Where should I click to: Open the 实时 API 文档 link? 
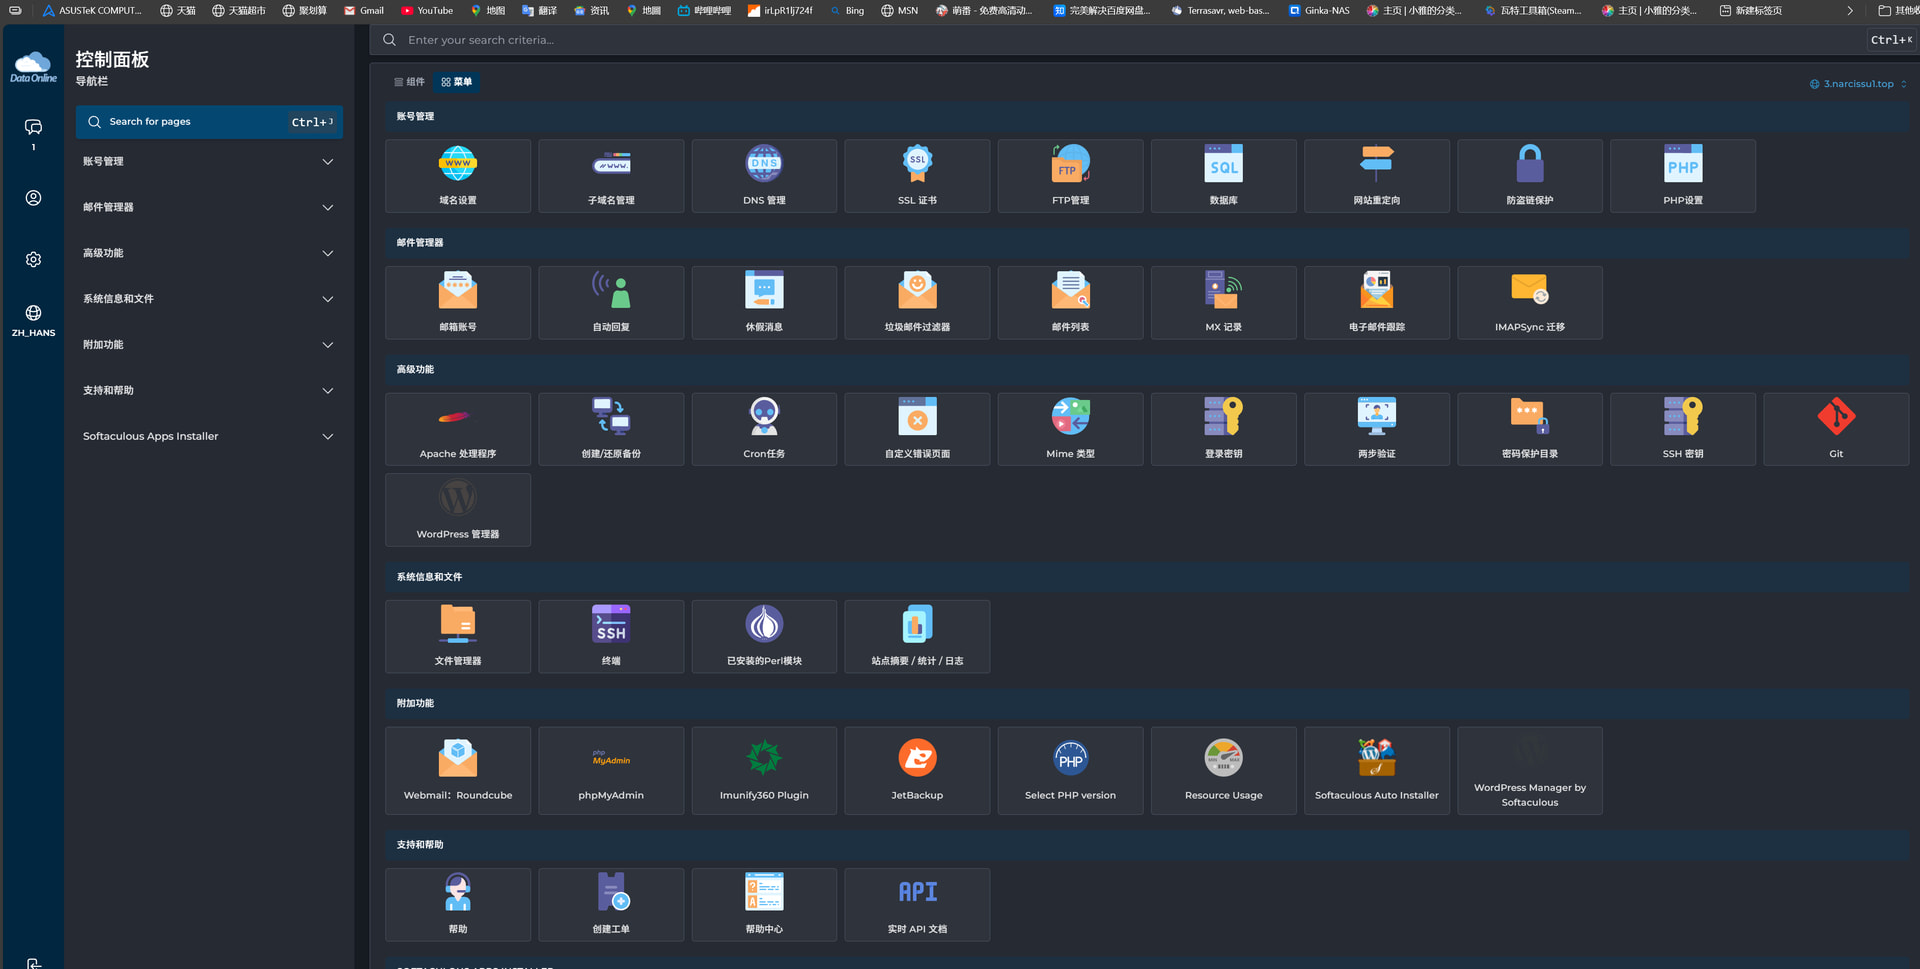coord(917,905)
